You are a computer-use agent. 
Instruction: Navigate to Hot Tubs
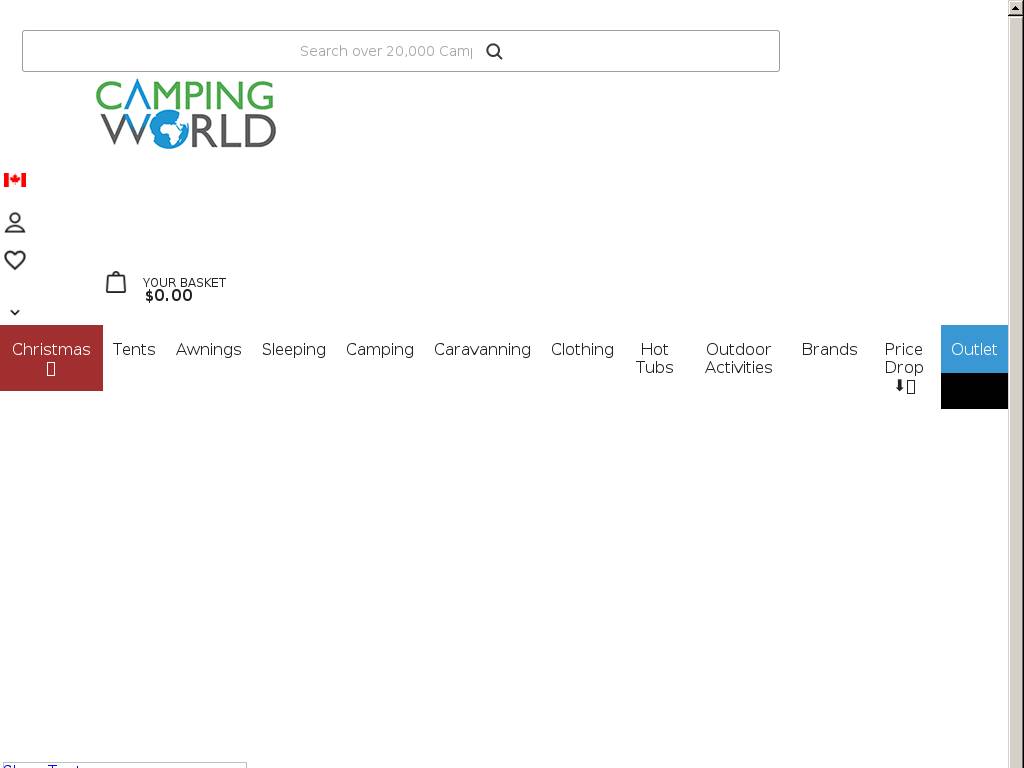(x=654, y=358)
